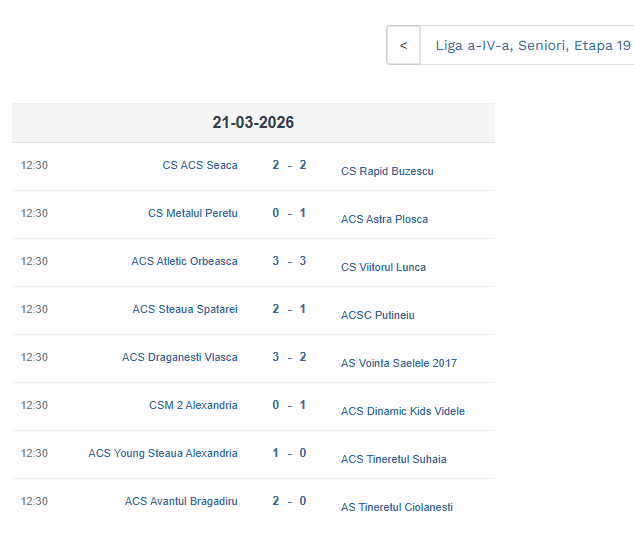Visit AS Vointa Saelele 2017 page
The image size is (634, 559).
[x=398, y=363]
